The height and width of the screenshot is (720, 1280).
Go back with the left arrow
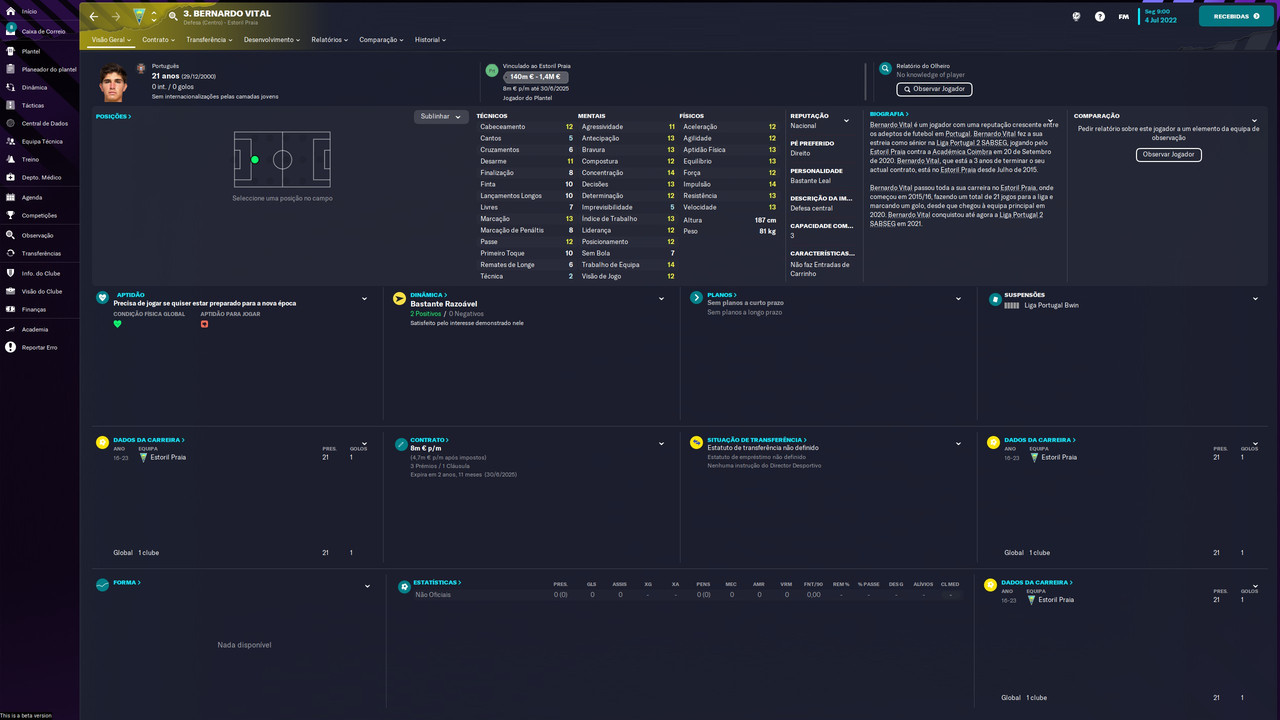[x=94, y=16]
